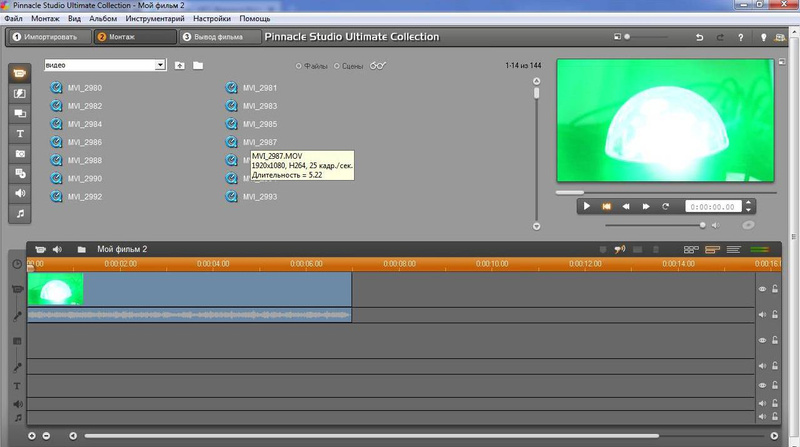Click the preview volume slider handle

point(703,225)
